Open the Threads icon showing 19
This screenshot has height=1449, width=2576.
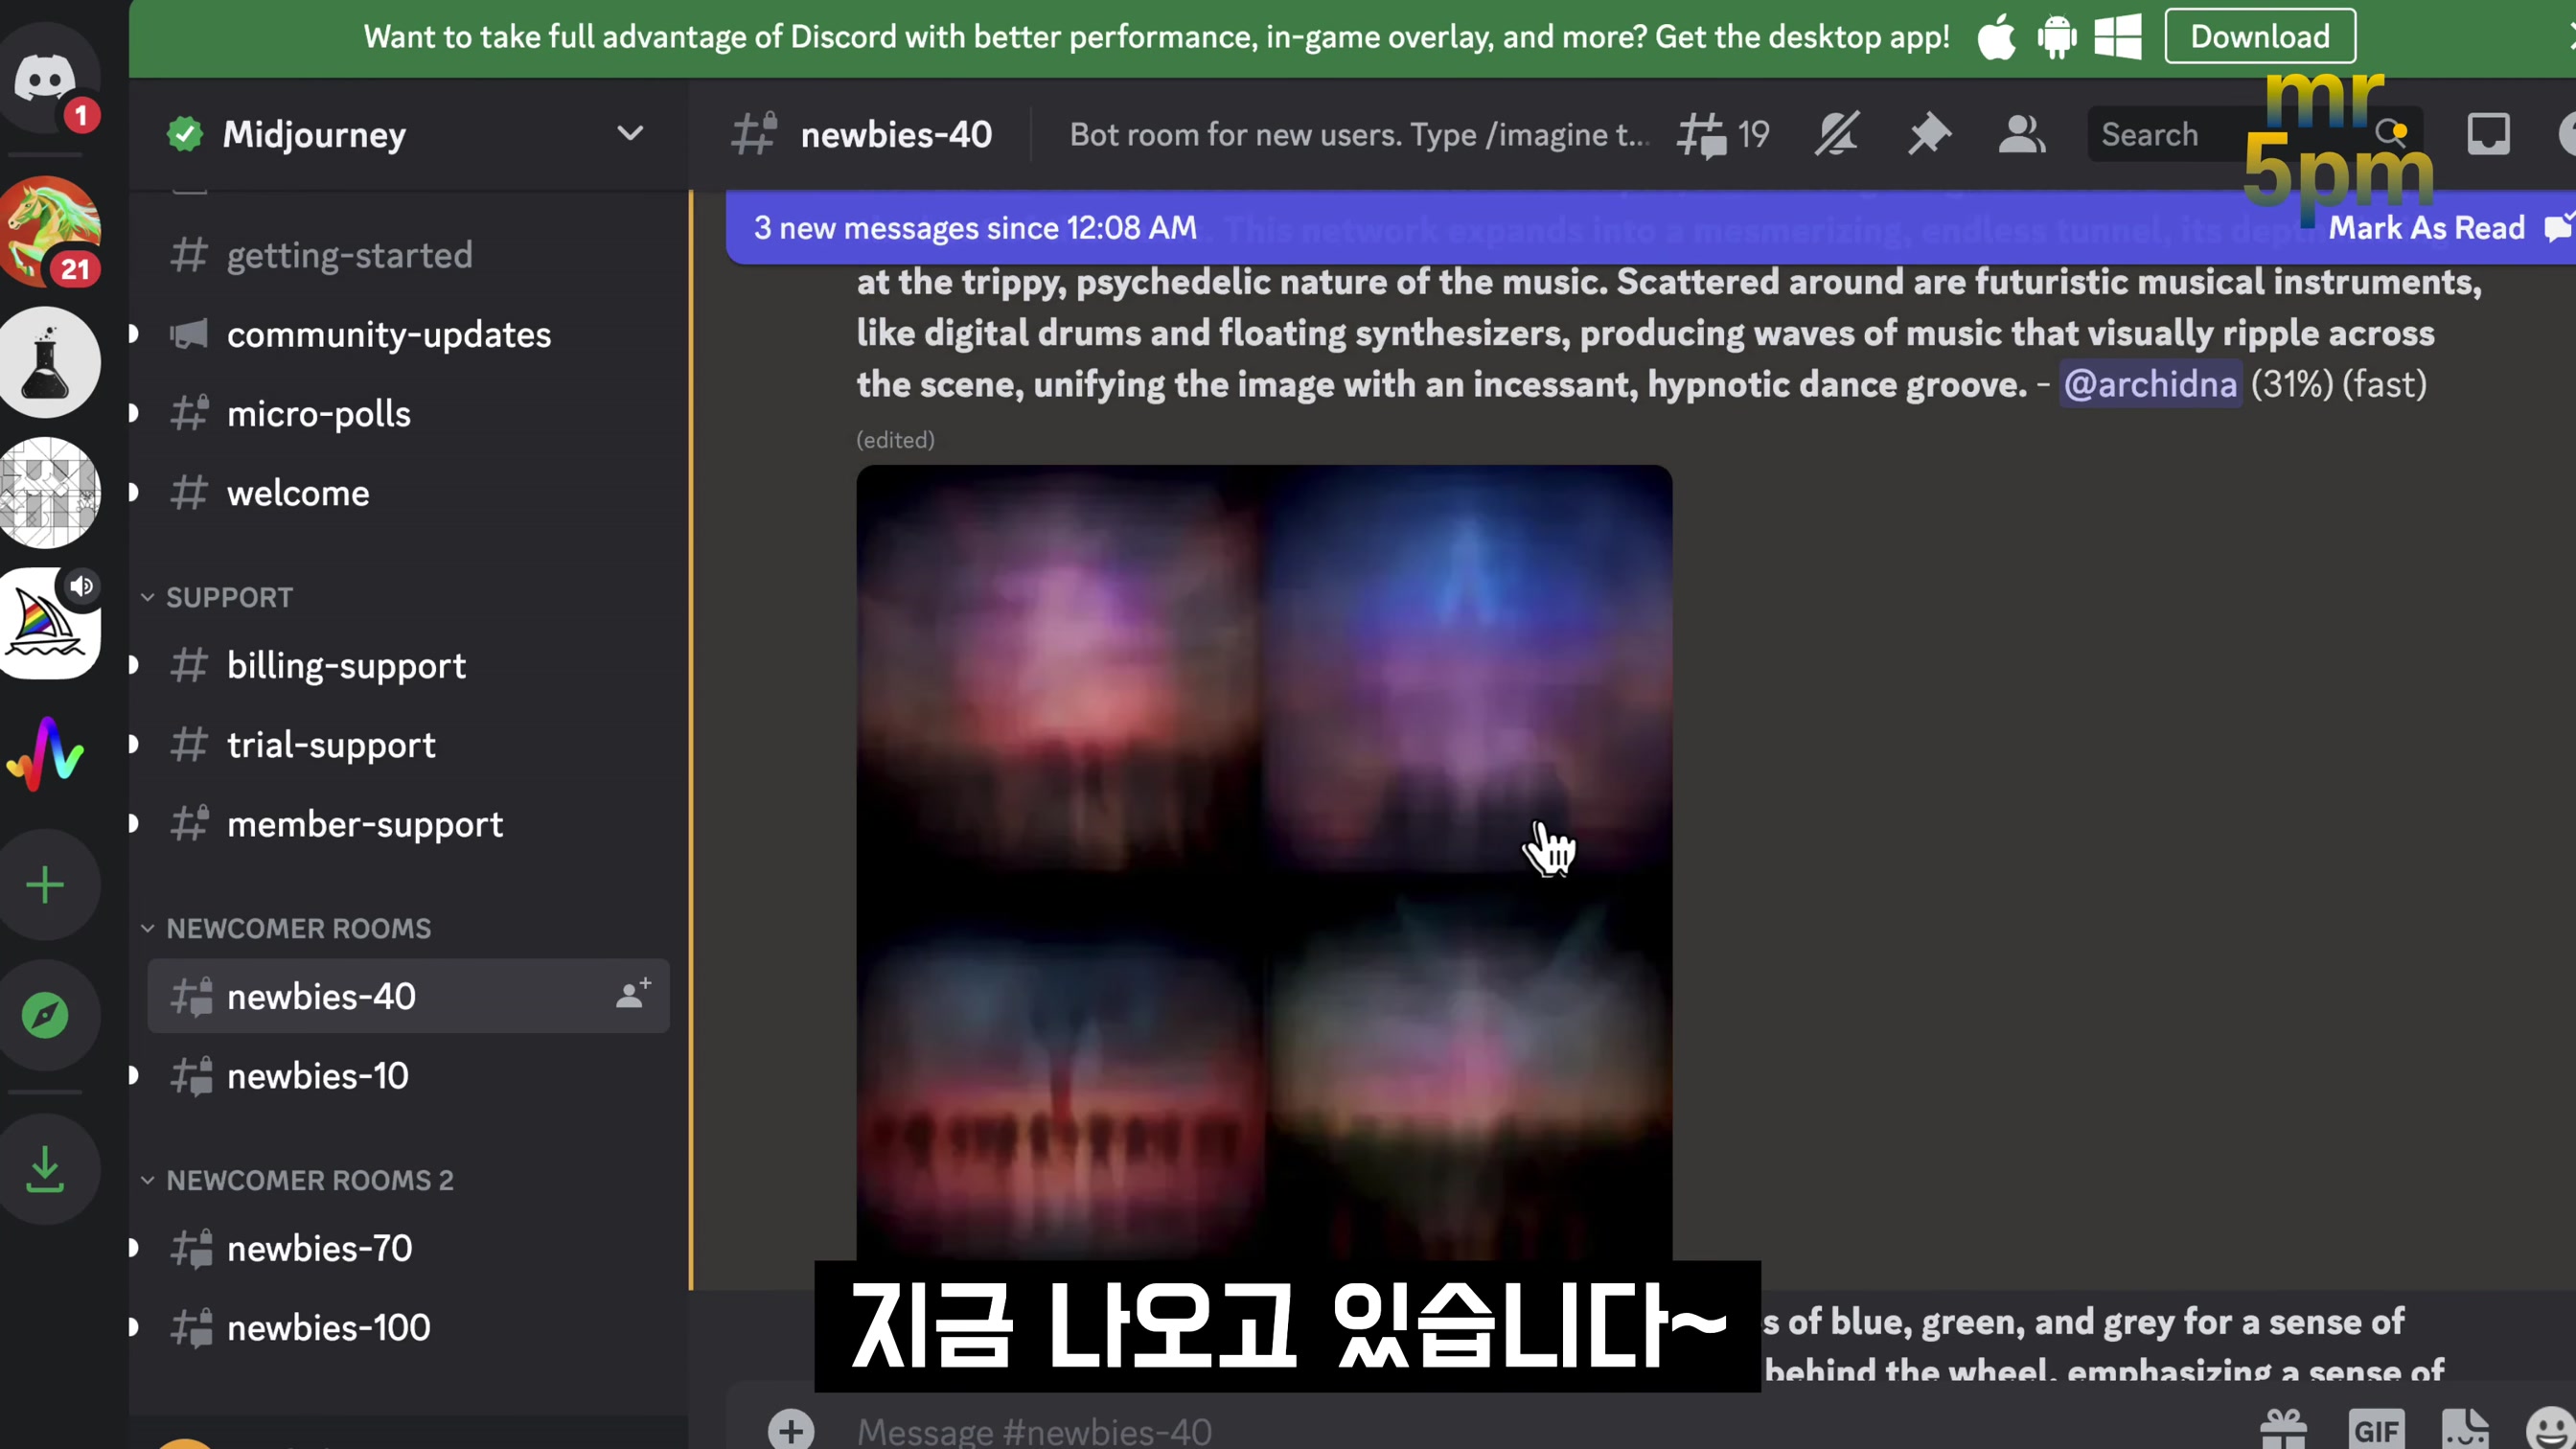[1724, 135]
